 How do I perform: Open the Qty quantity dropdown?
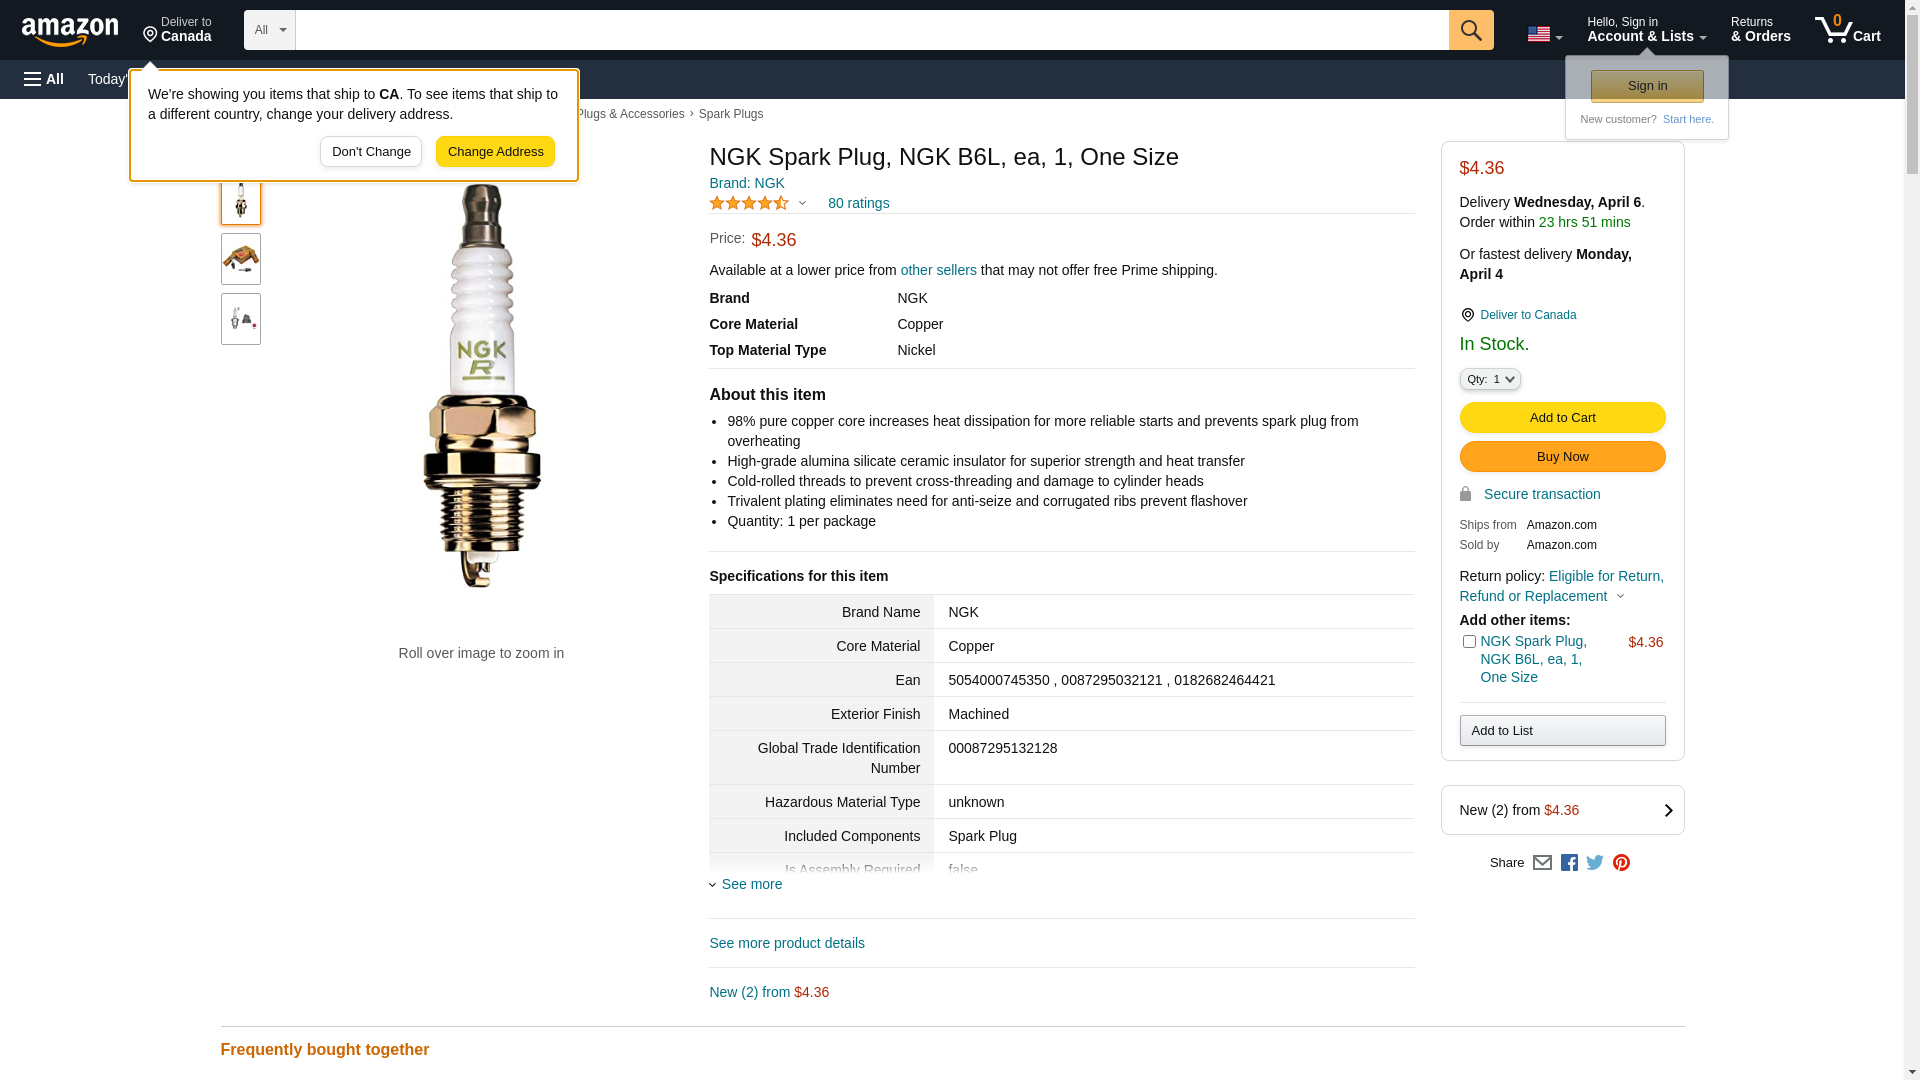tap(1490, 379)
